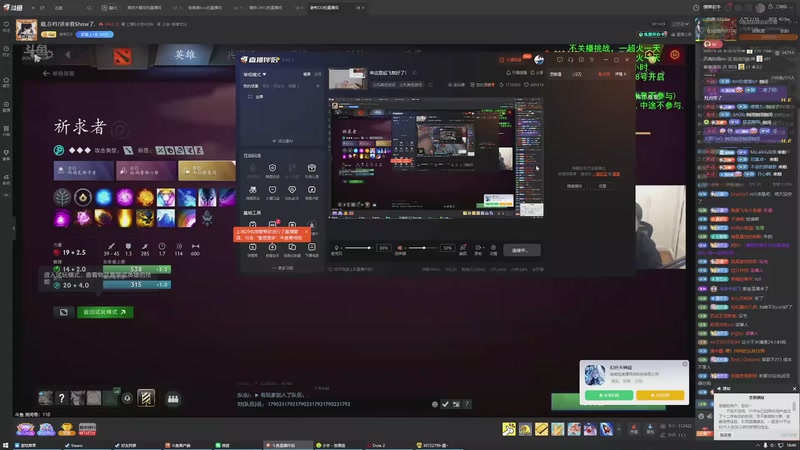The width and height of the screenshot is (800, 450).
Task: Mute the red speaker icon
Action: (400, 248)
